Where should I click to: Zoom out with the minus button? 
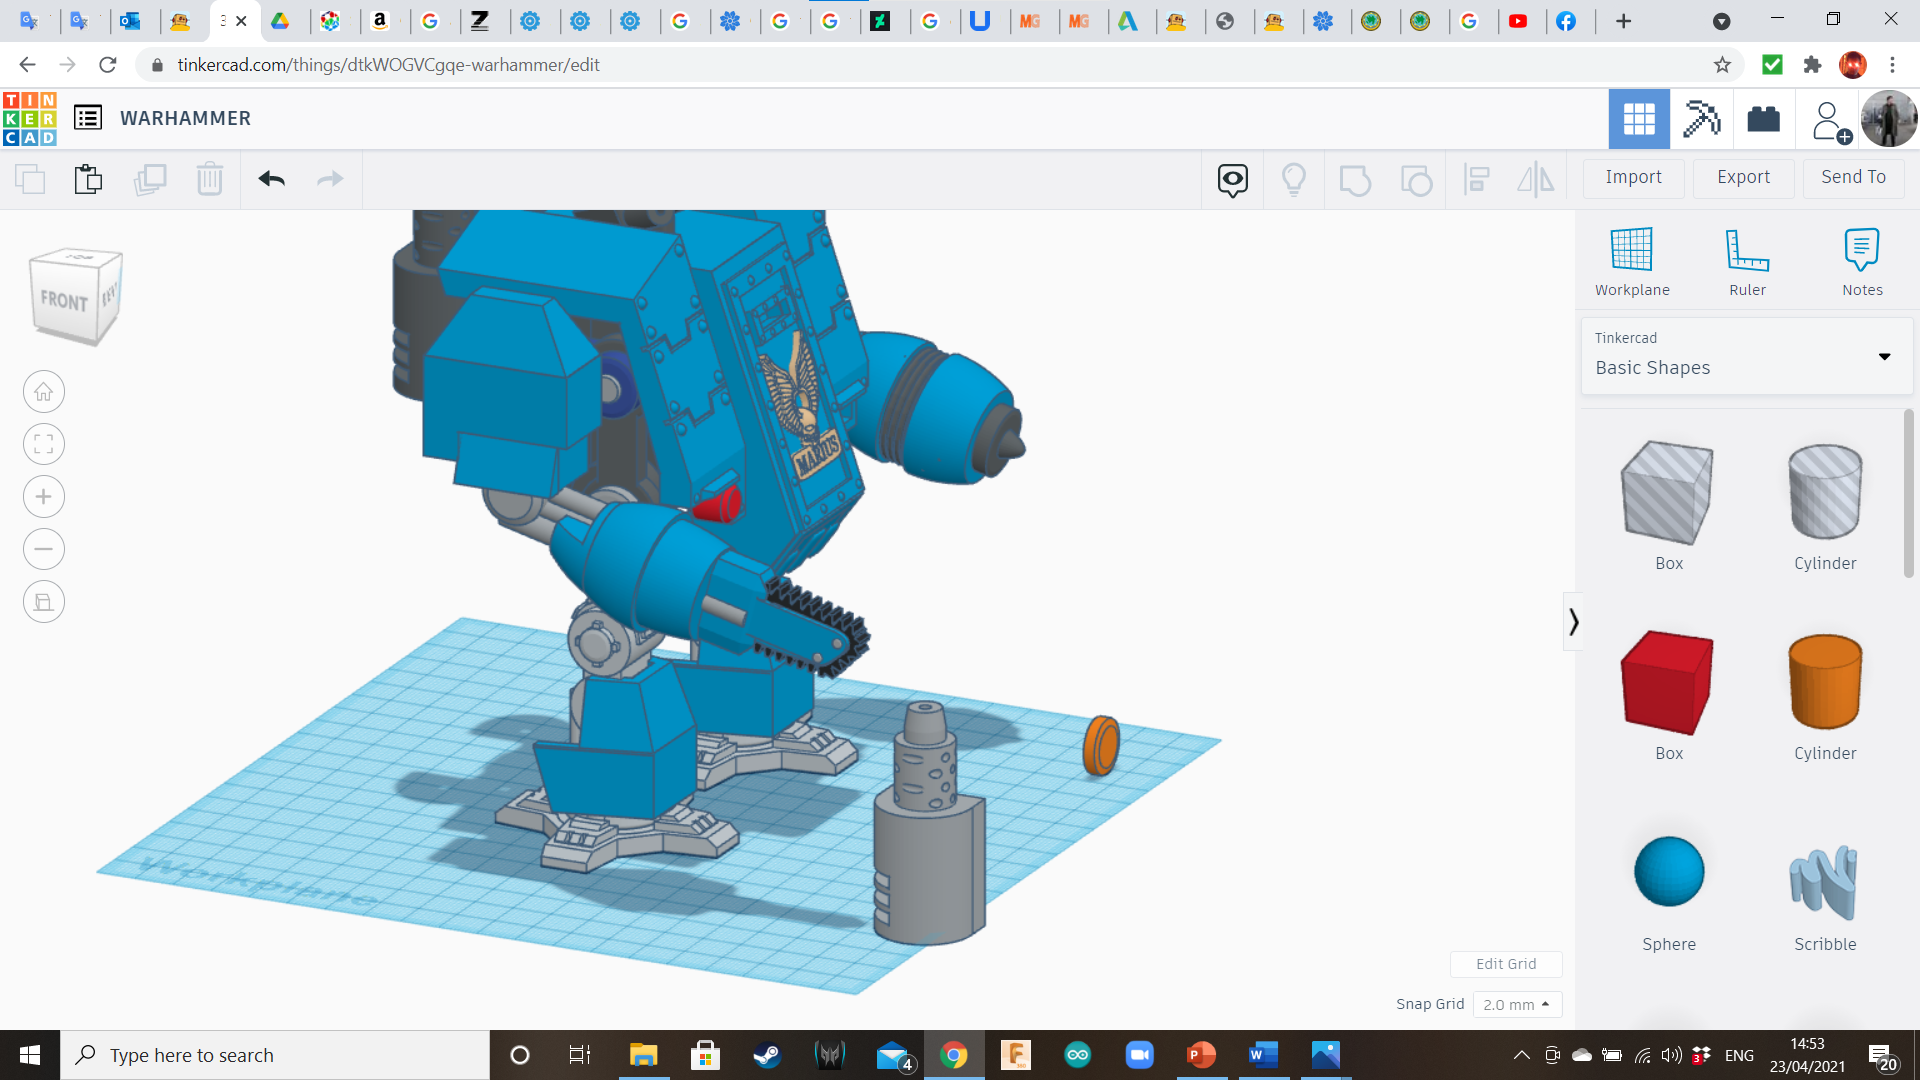(x=44, y=549)
